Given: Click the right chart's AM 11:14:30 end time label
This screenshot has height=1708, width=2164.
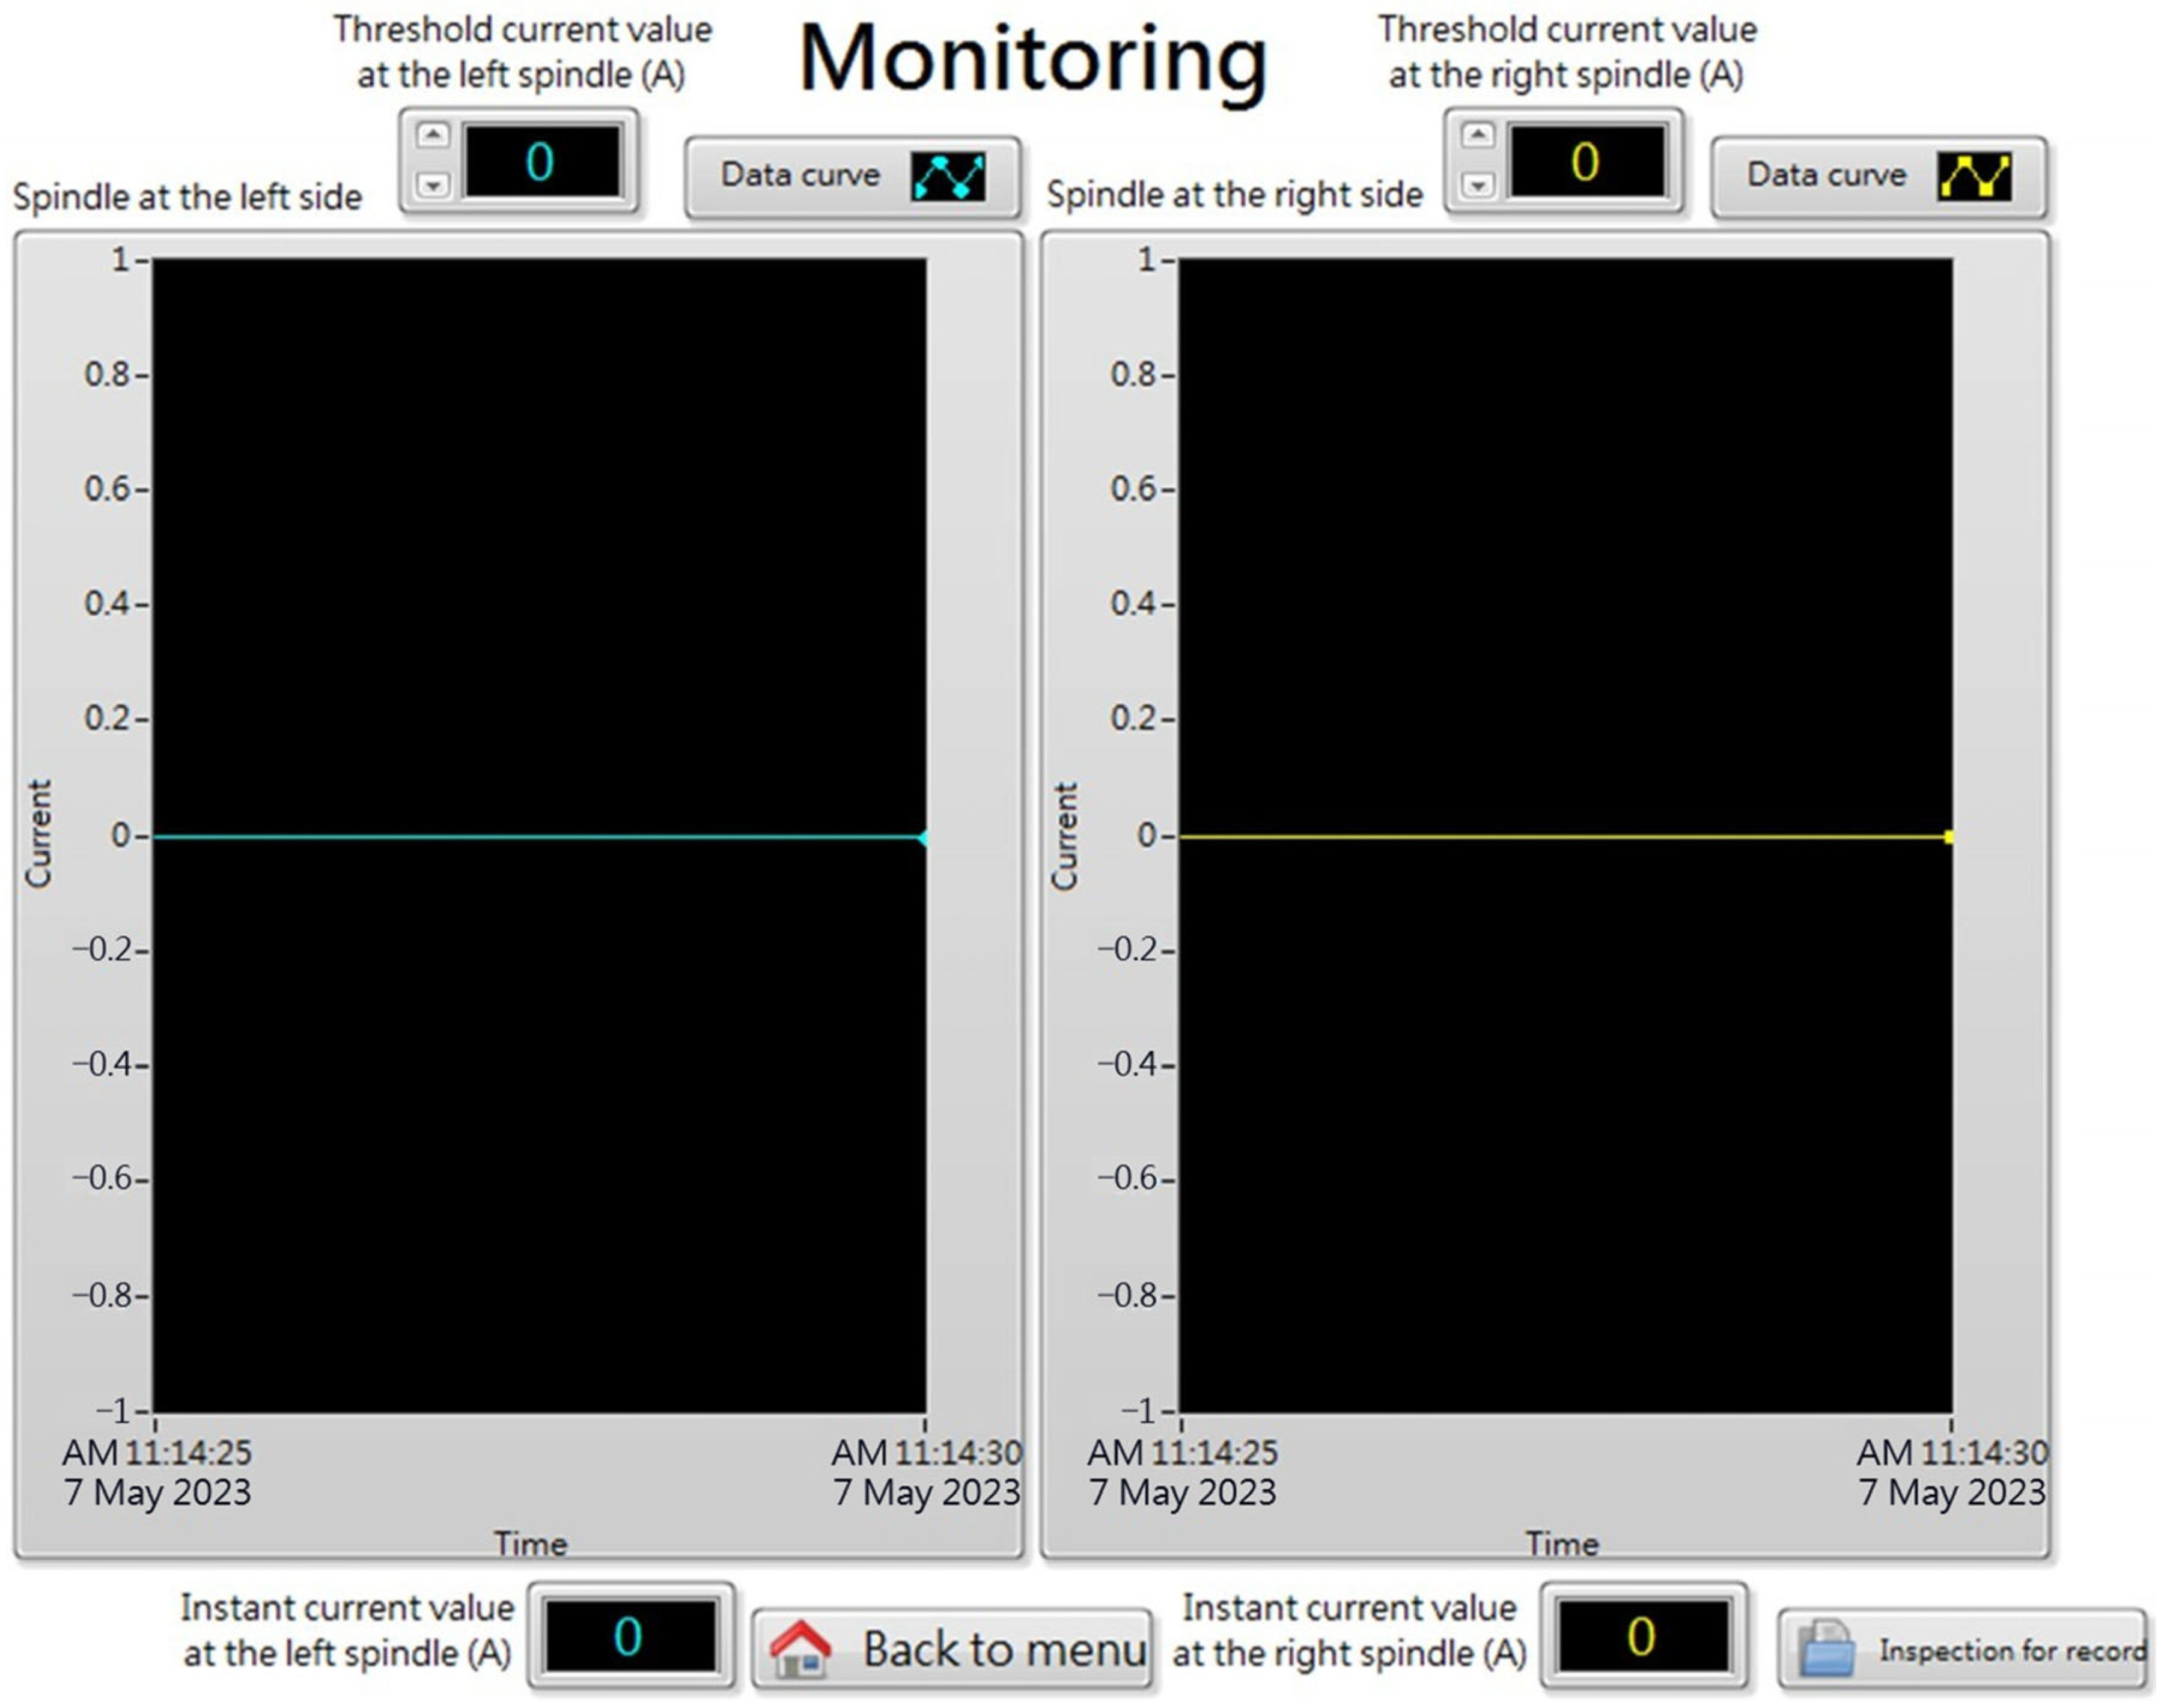Looking at the screenshot, I should point(1952,1452).
